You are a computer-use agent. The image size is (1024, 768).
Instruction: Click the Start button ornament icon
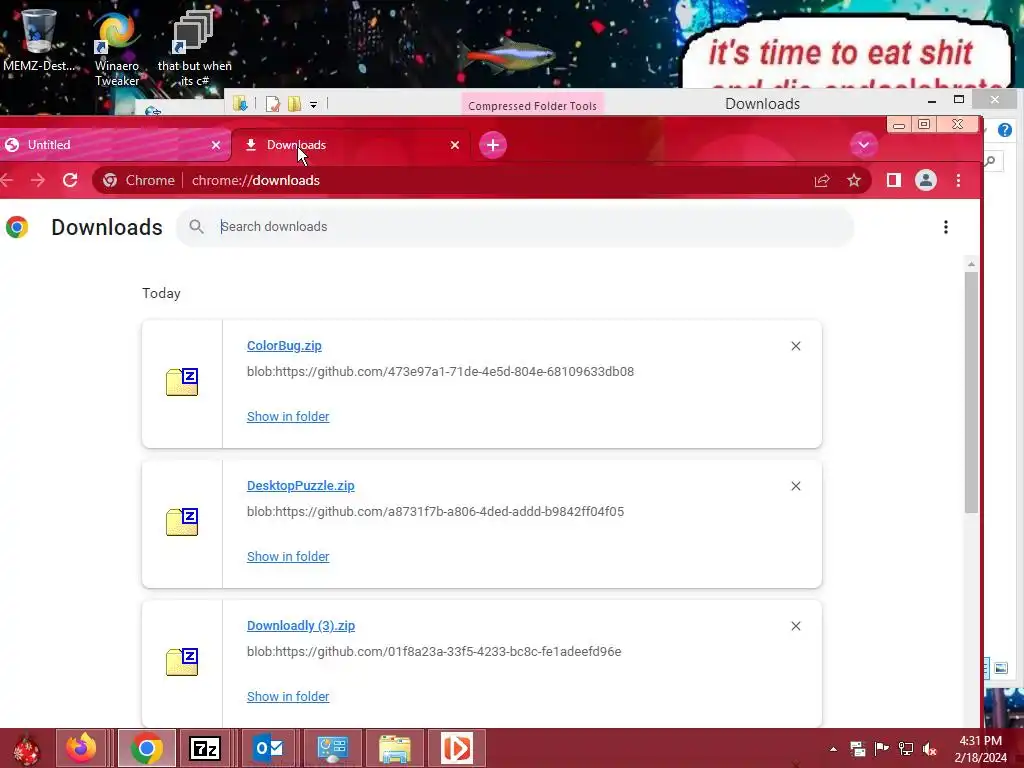(x=26, y=750)
